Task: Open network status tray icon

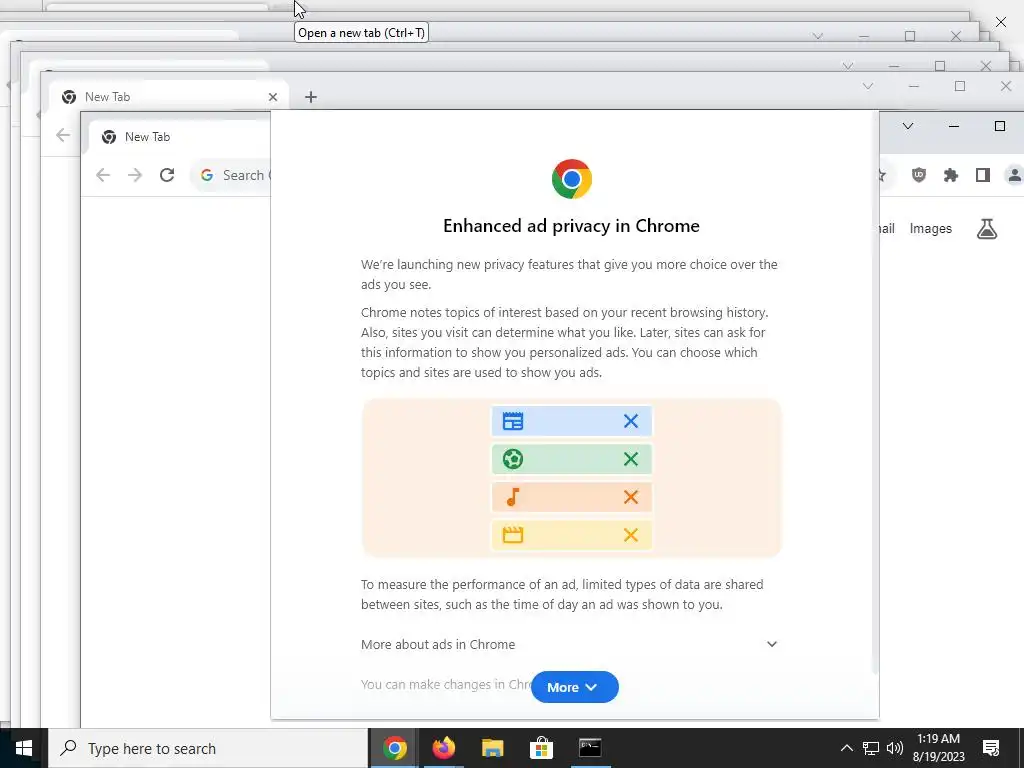Action: click(871, 748)
